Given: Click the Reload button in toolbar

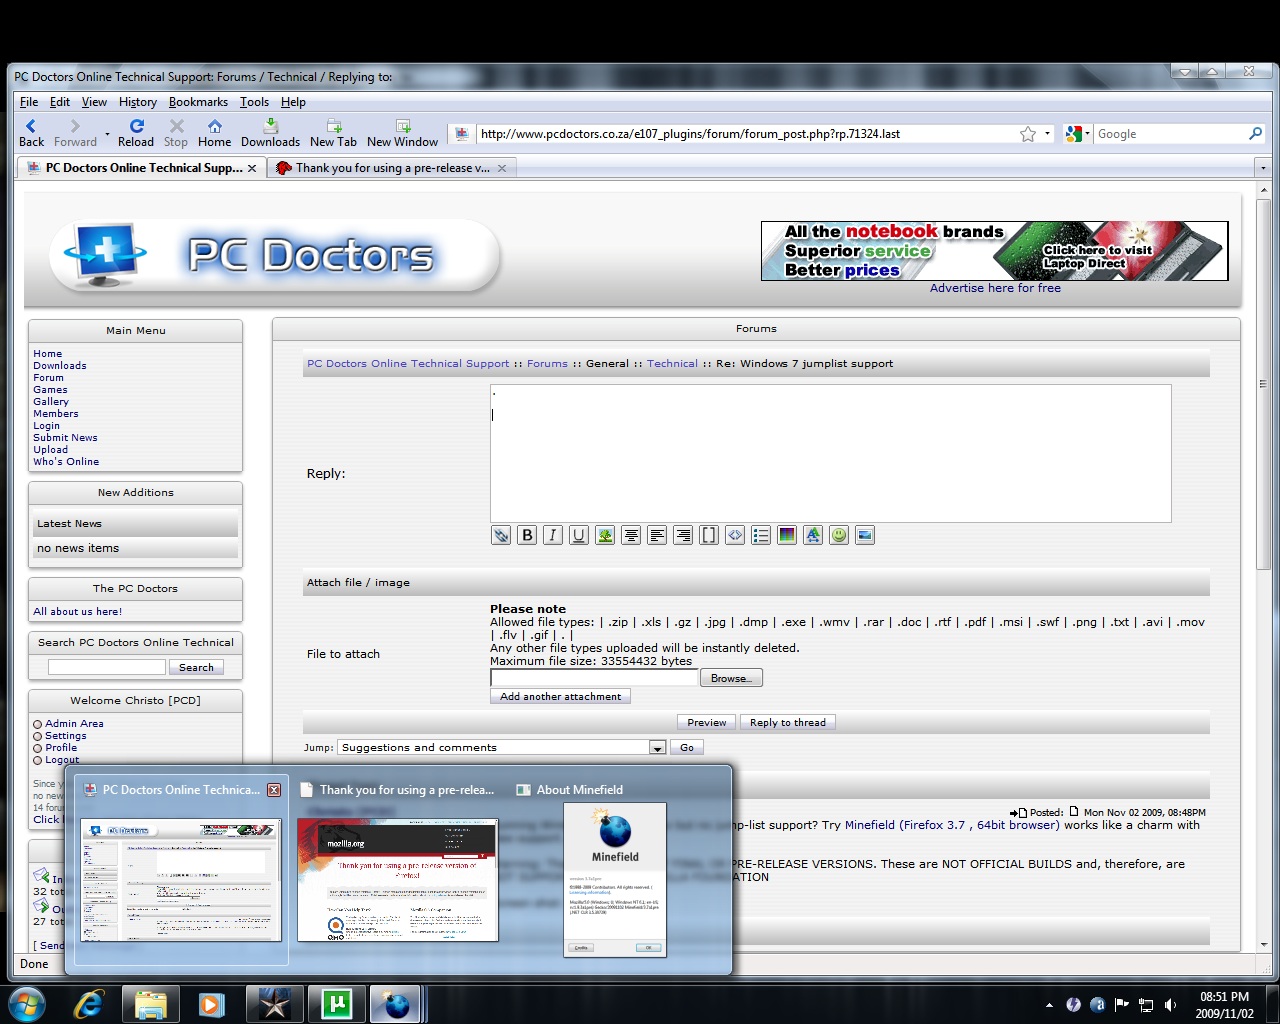Looking at the screenshot, I should (136, 132).
